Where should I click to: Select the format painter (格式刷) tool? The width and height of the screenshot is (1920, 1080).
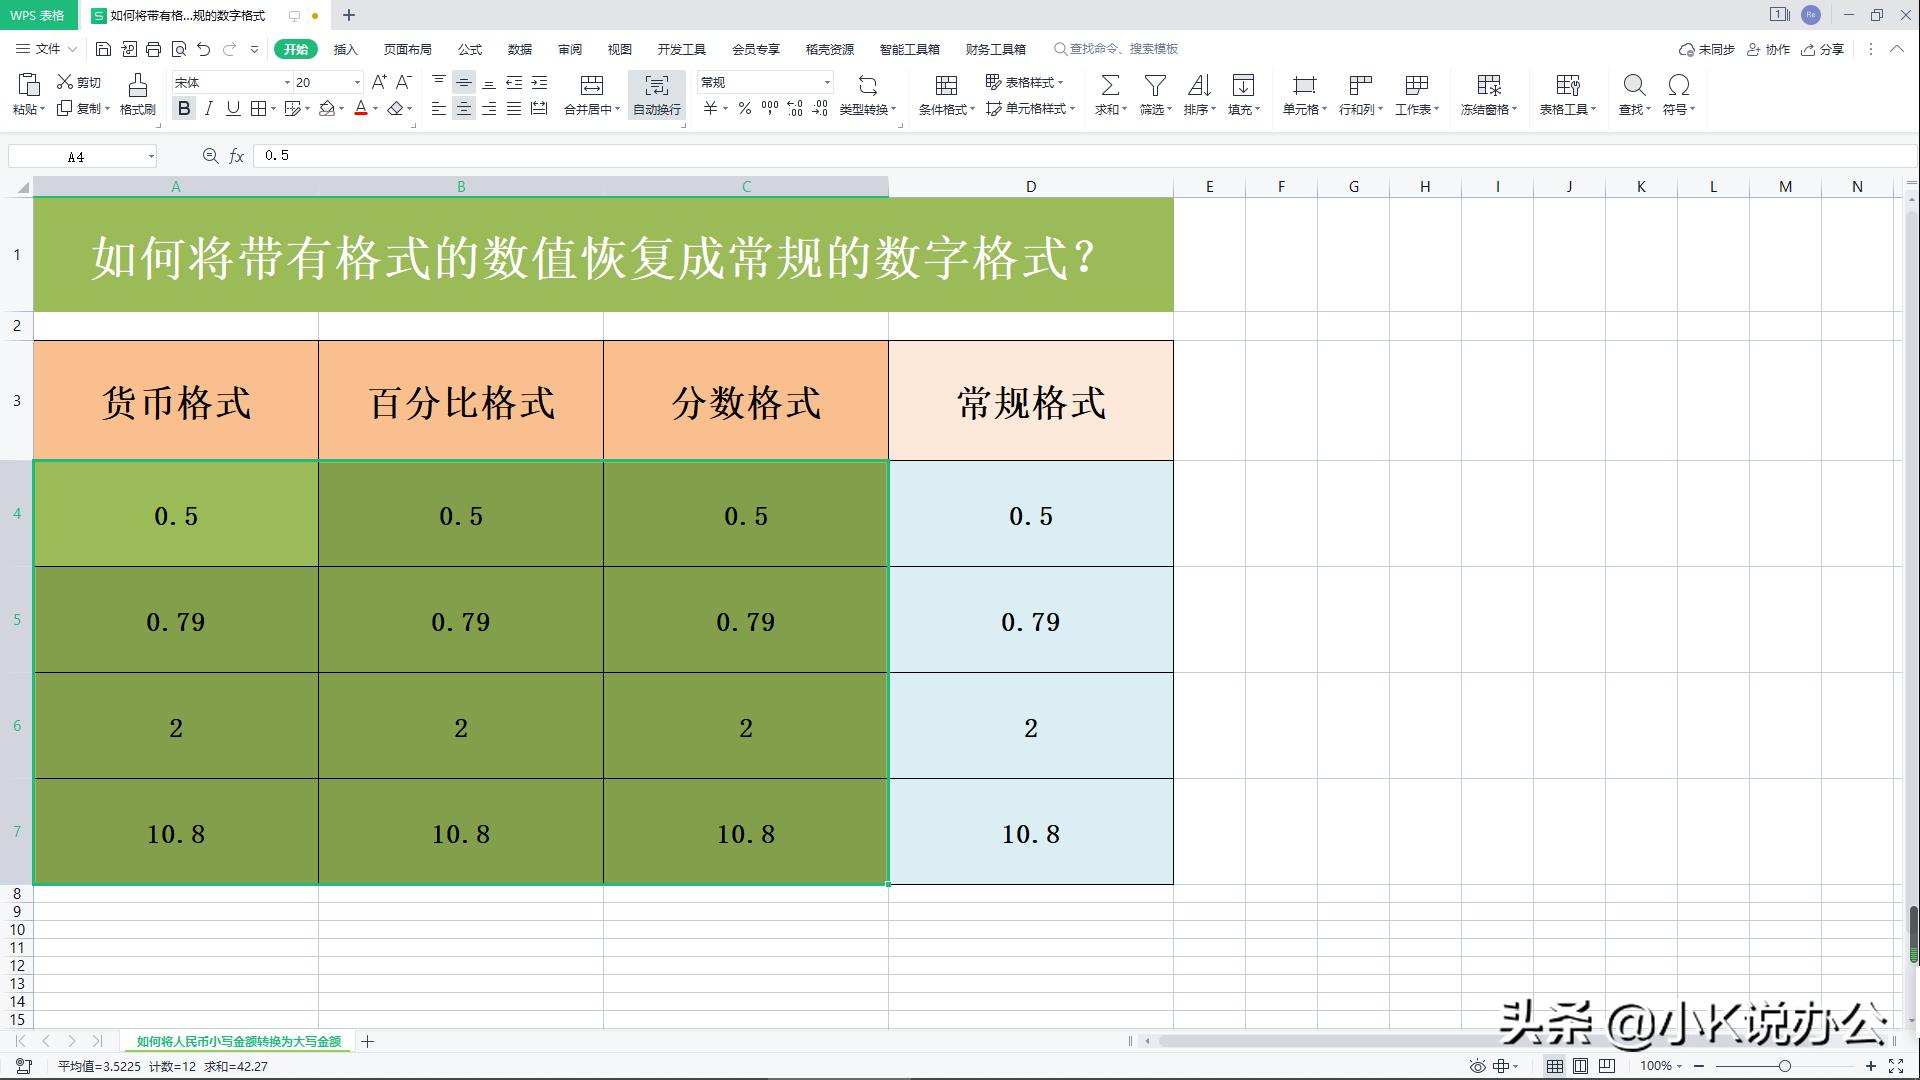point(137,95)
